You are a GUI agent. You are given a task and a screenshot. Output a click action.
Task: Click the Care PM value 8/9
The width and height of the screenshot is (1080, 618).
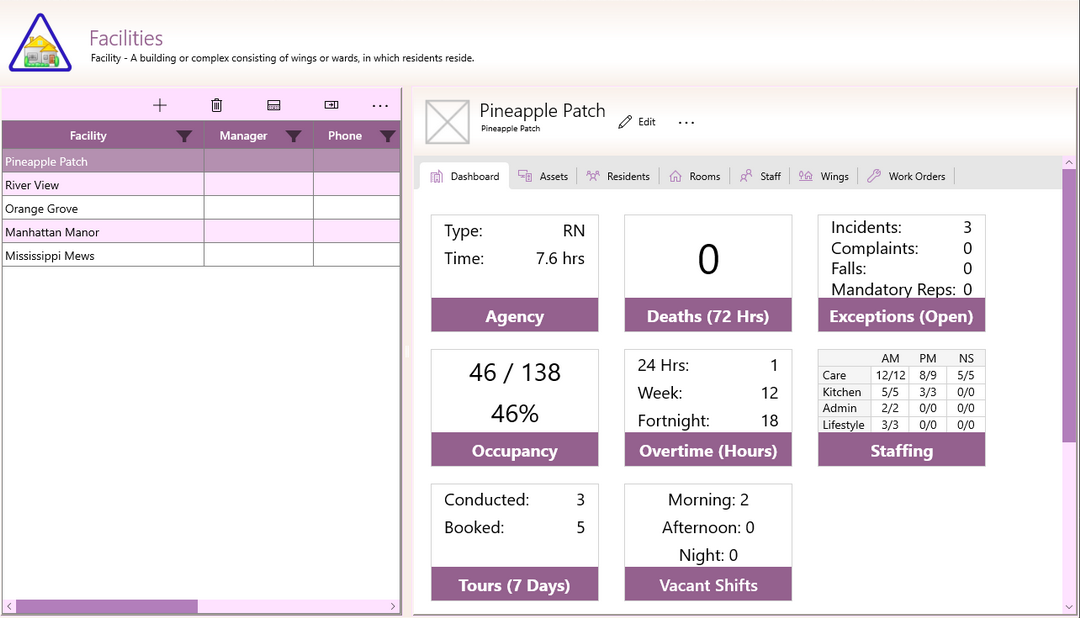[x=928, y=375]
